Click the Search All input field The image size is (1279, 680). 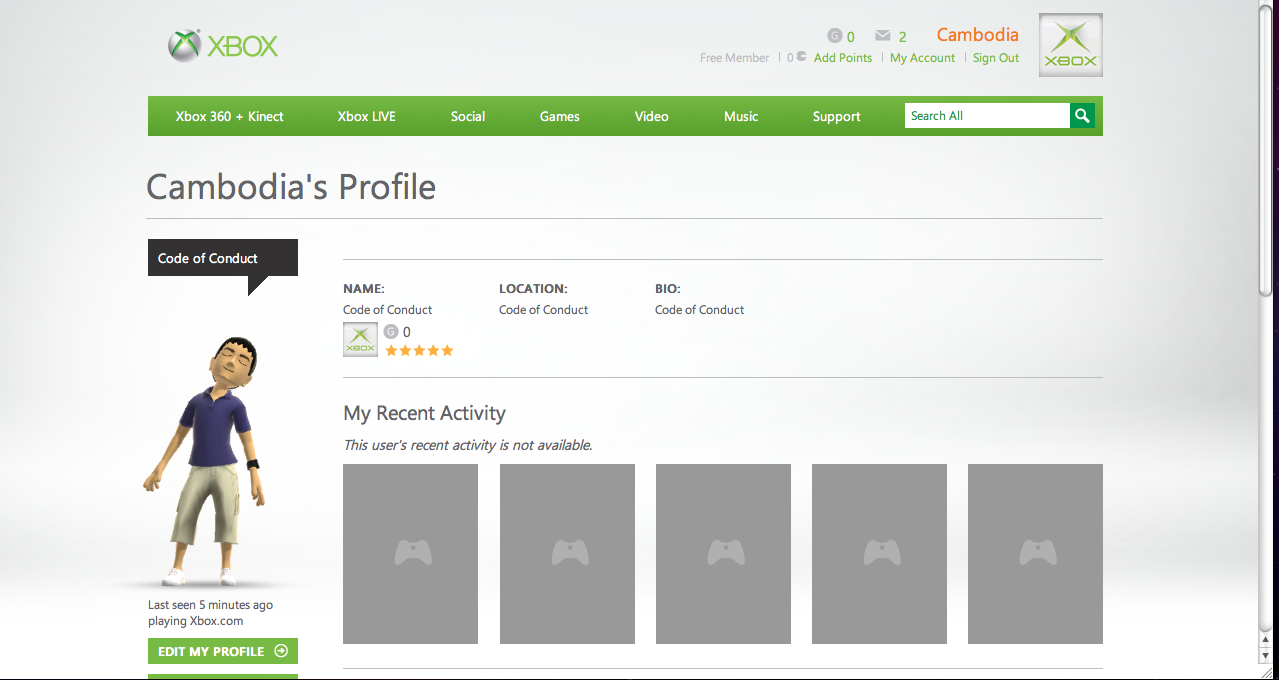click(x=987, y=116)
